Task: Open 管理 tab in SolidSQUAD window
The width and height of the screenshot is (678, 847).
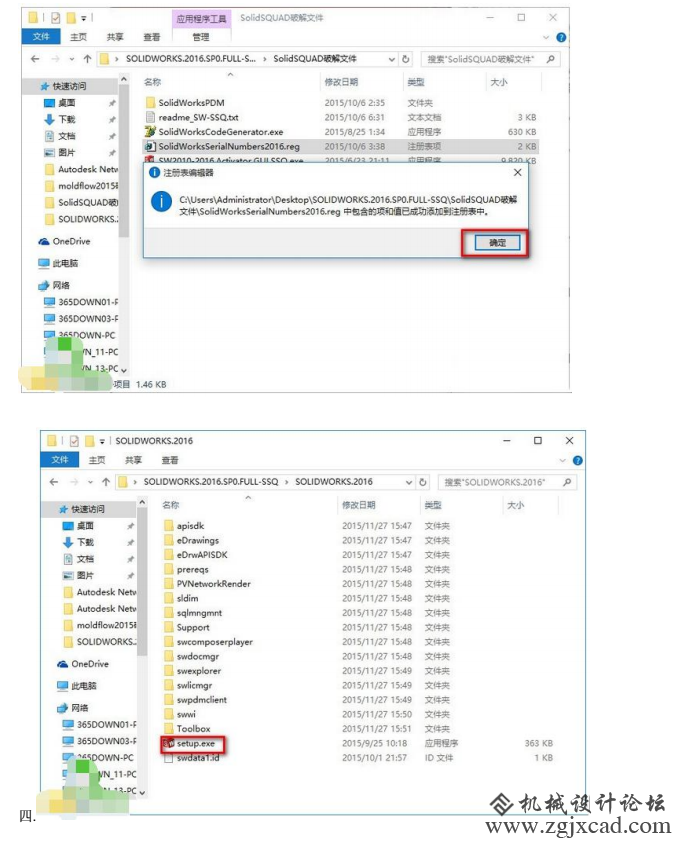Action: [x=201, y=37]
